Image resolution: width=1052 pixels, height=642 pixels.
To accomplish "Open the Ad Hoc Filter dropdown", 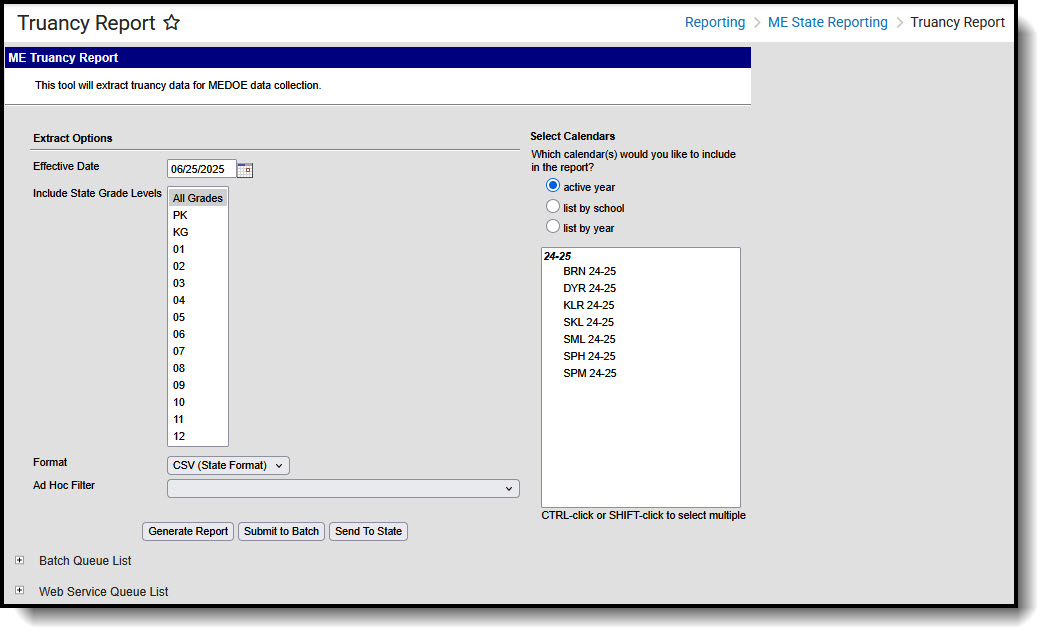I will 343,488.
